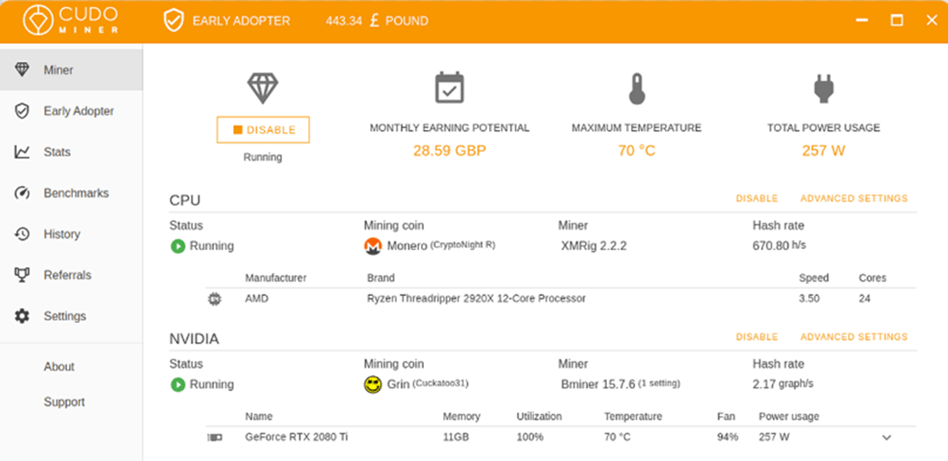Viewport: 948px width, 461px height.
Task: Open CPU Advanced Settings
Action: (x=854, y=198)
